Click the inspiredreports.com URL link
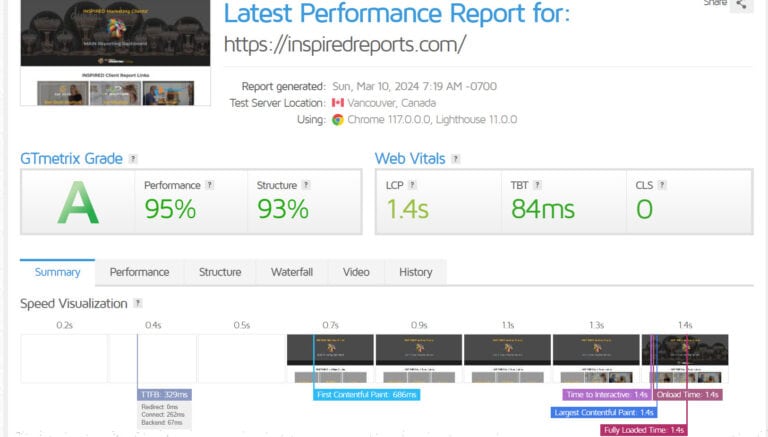Screen dimensions: 768x437 click(345, 45)
